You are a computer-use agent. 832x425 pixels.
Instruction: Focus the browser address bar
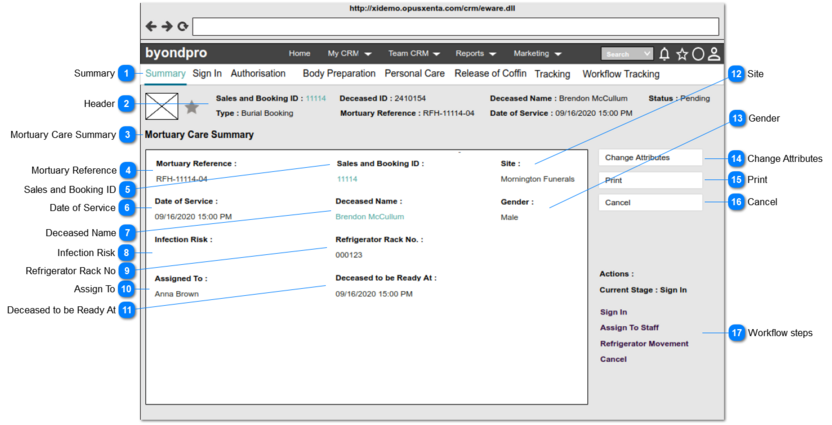[x=456, y=27]
